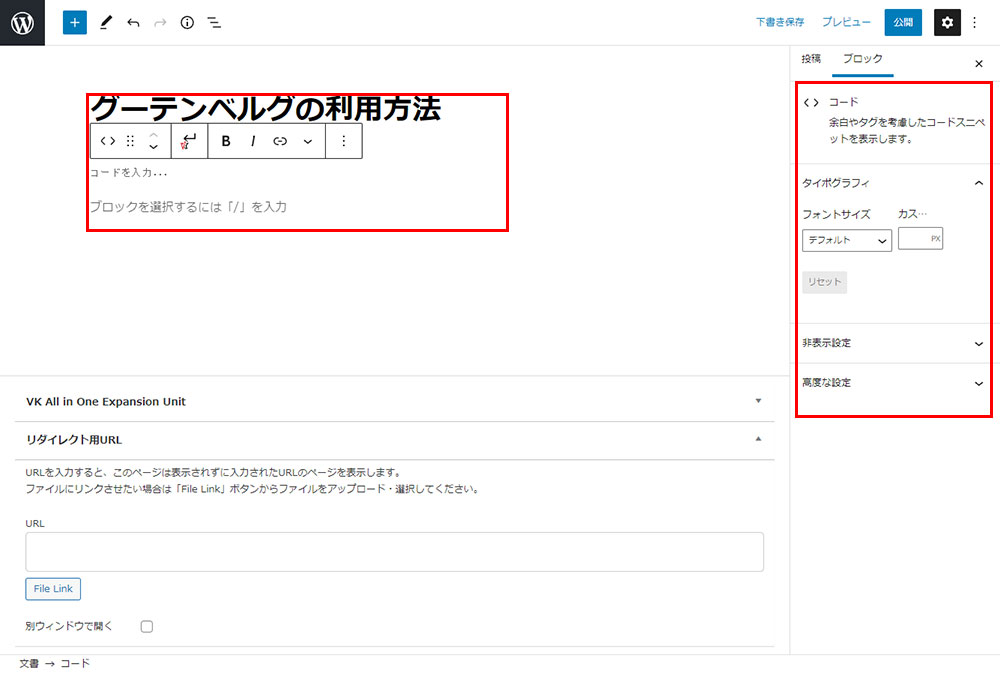Image resolution: width=1000 pixels, height=673 pixels.
Task: Select the pencil Tools icon
Action: point(106,22)
